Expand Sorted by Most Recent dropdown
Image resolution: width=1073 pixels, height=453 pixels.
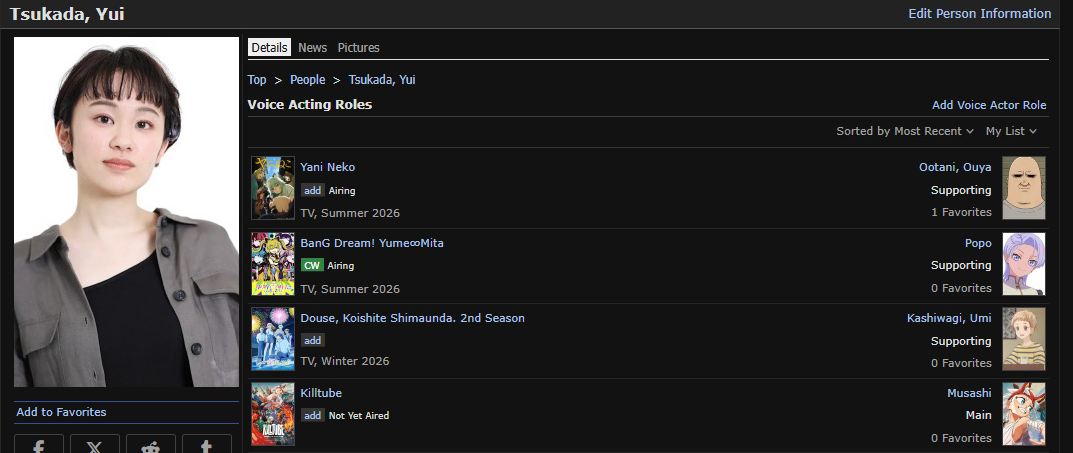click(905, 131)
